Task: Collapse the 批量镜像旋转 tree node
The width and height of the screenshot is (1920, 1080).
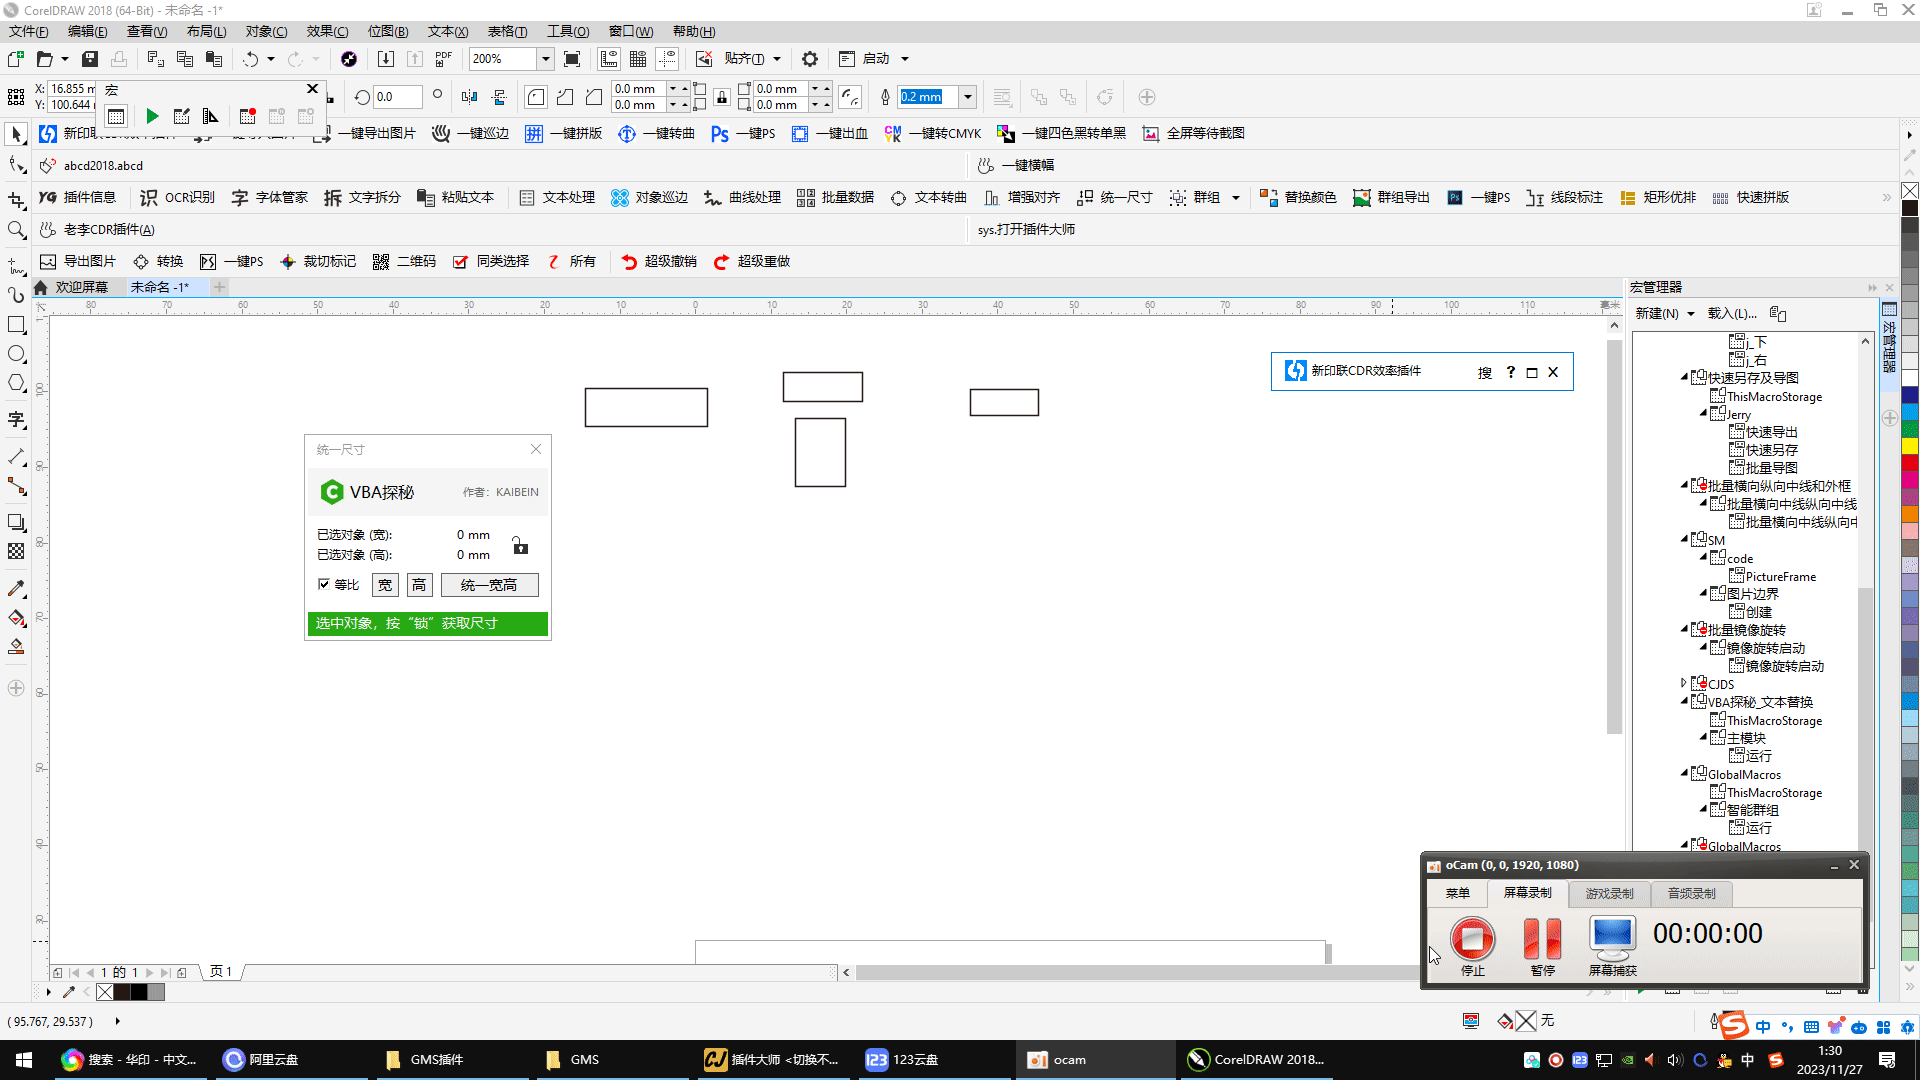Action: click(1684, 629)
